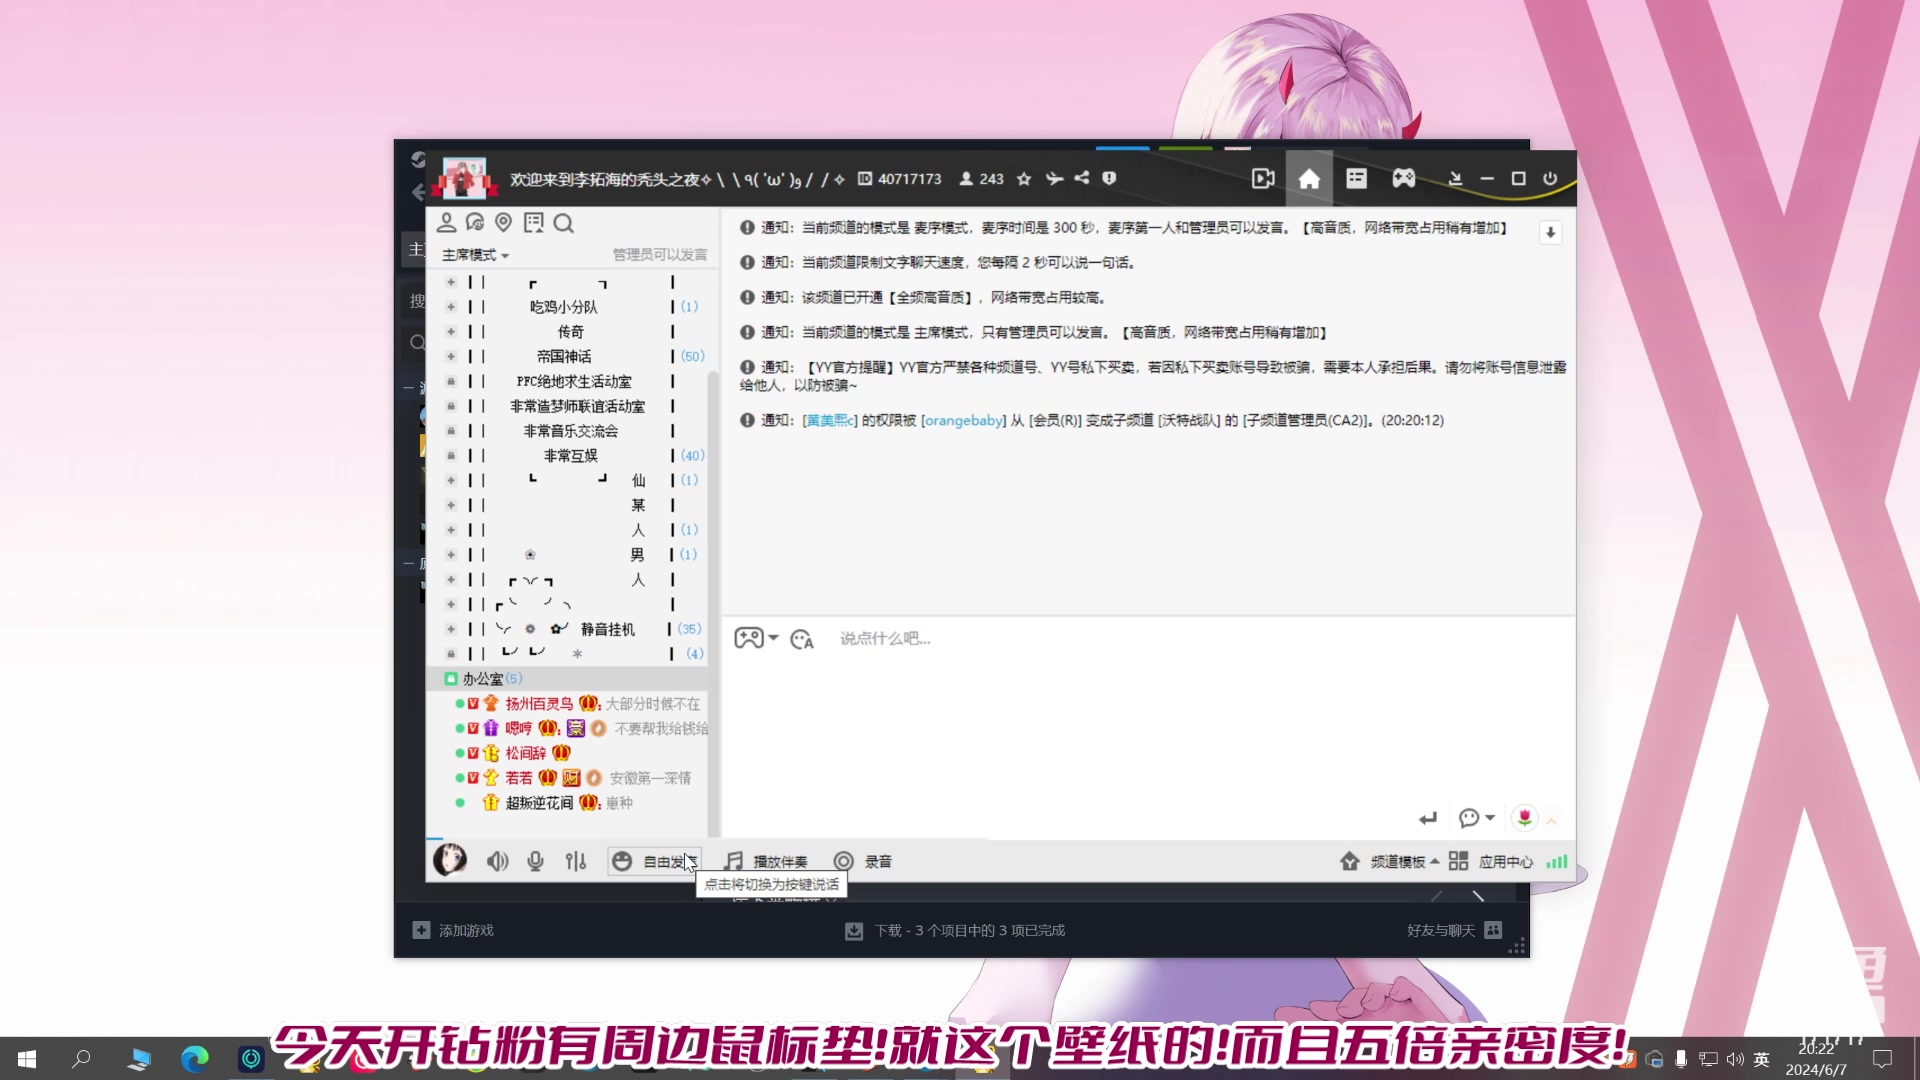The width and height of the screenshot is (1920, 1080).
Task: Open the game controller dropdown in chat box
Action: pyautogui.click(x=756, y=638)
